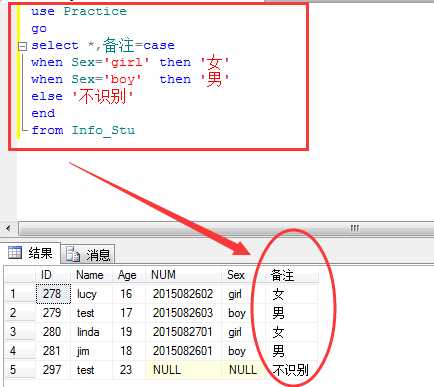This screenshot has width=434, height=387.
Task: Select row header 3 in results
Action: pyautogui.click(x=21, y=332)
